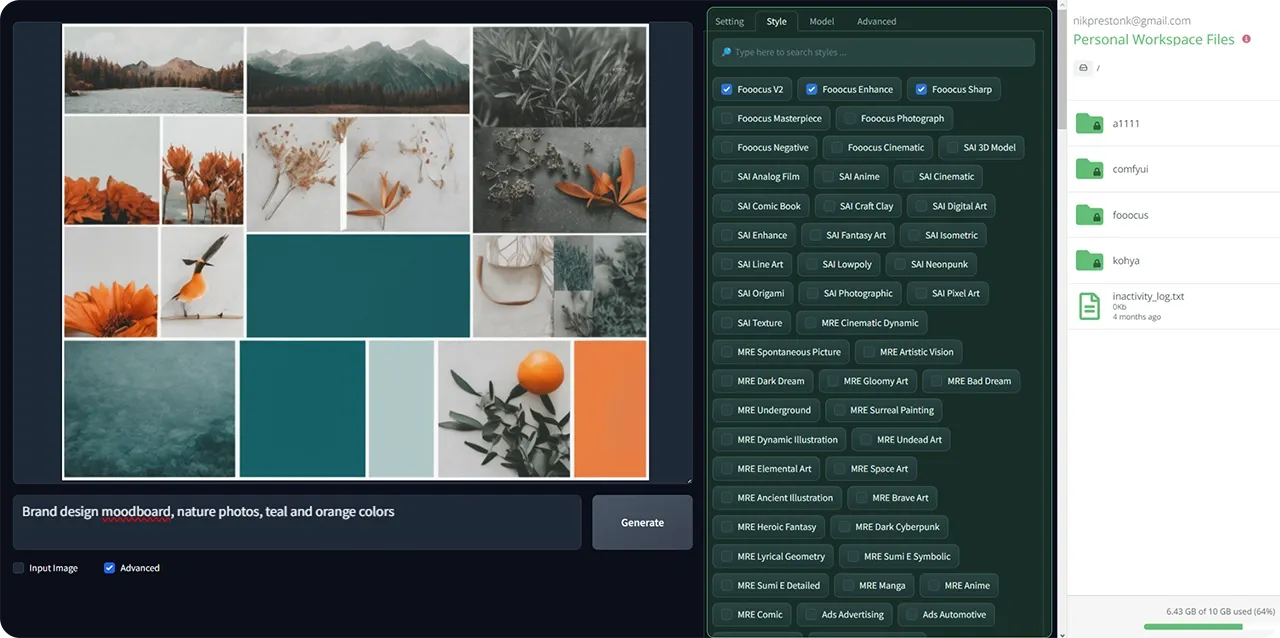Enable the Input Image checkbox
The height and width of the screenshot is (638, 1280).
(x=17, y=567)
